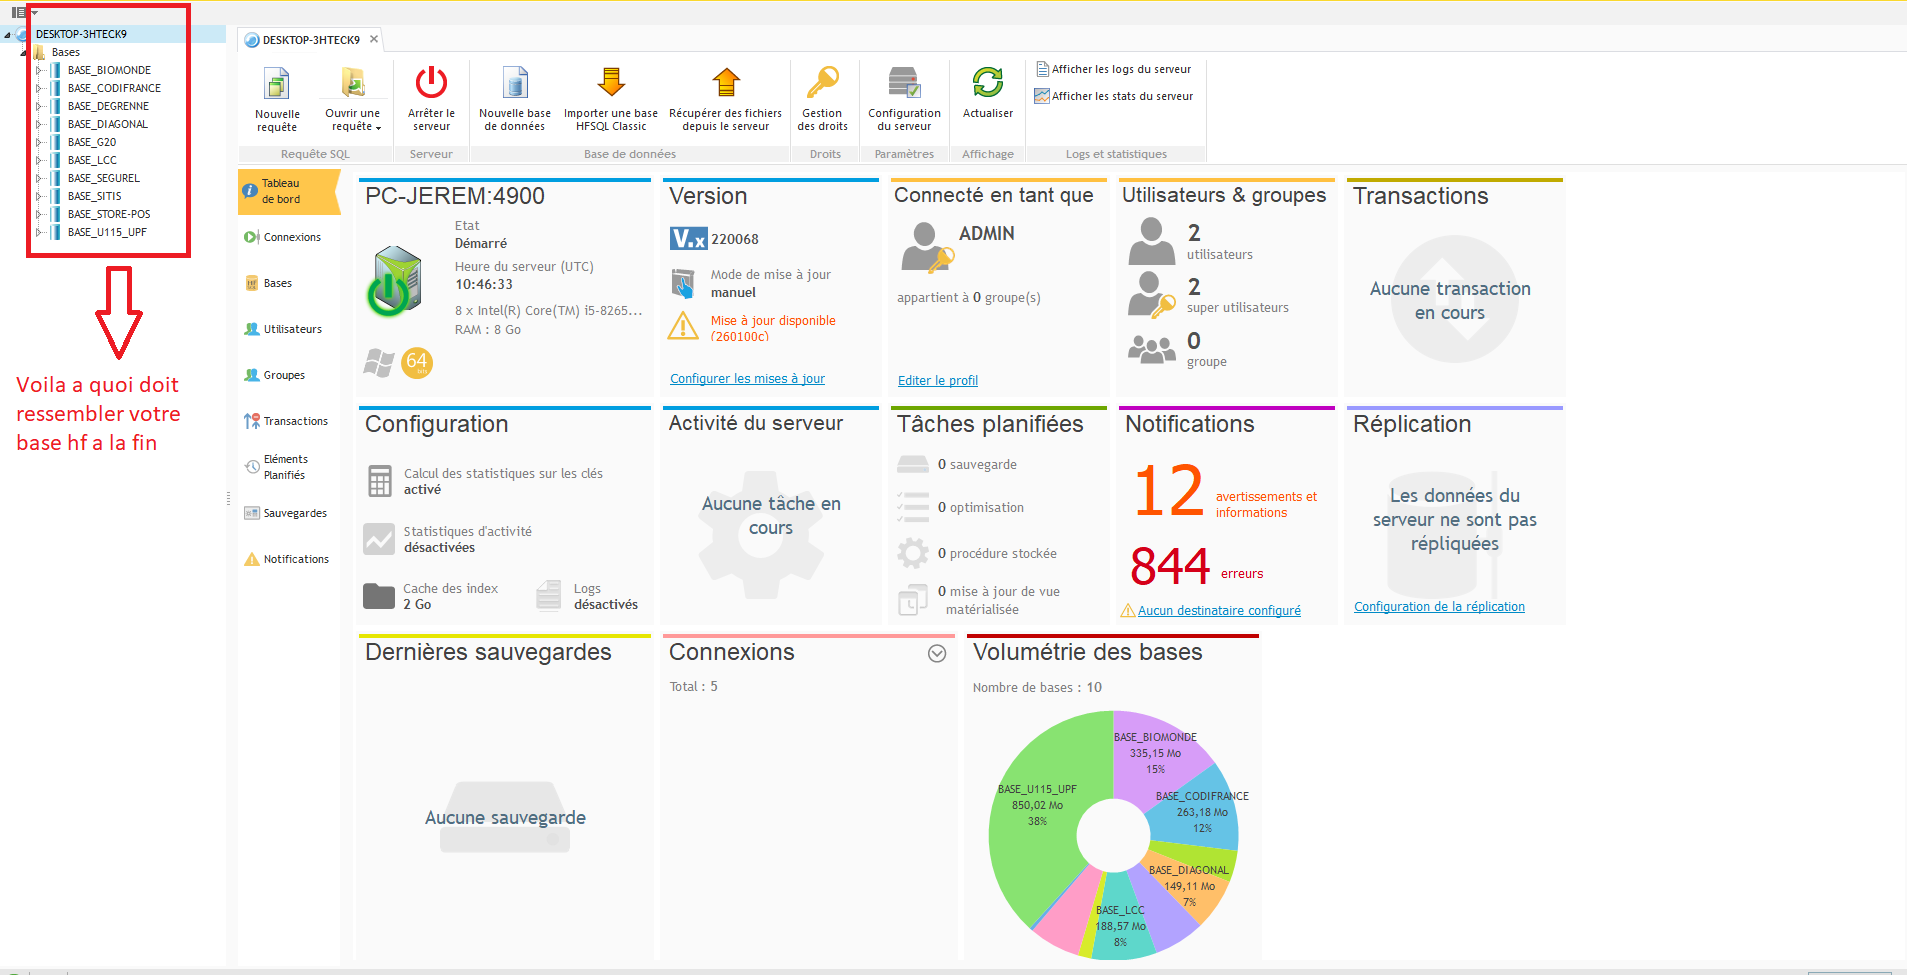Open Gestion des droits key icon

point(823,84)
